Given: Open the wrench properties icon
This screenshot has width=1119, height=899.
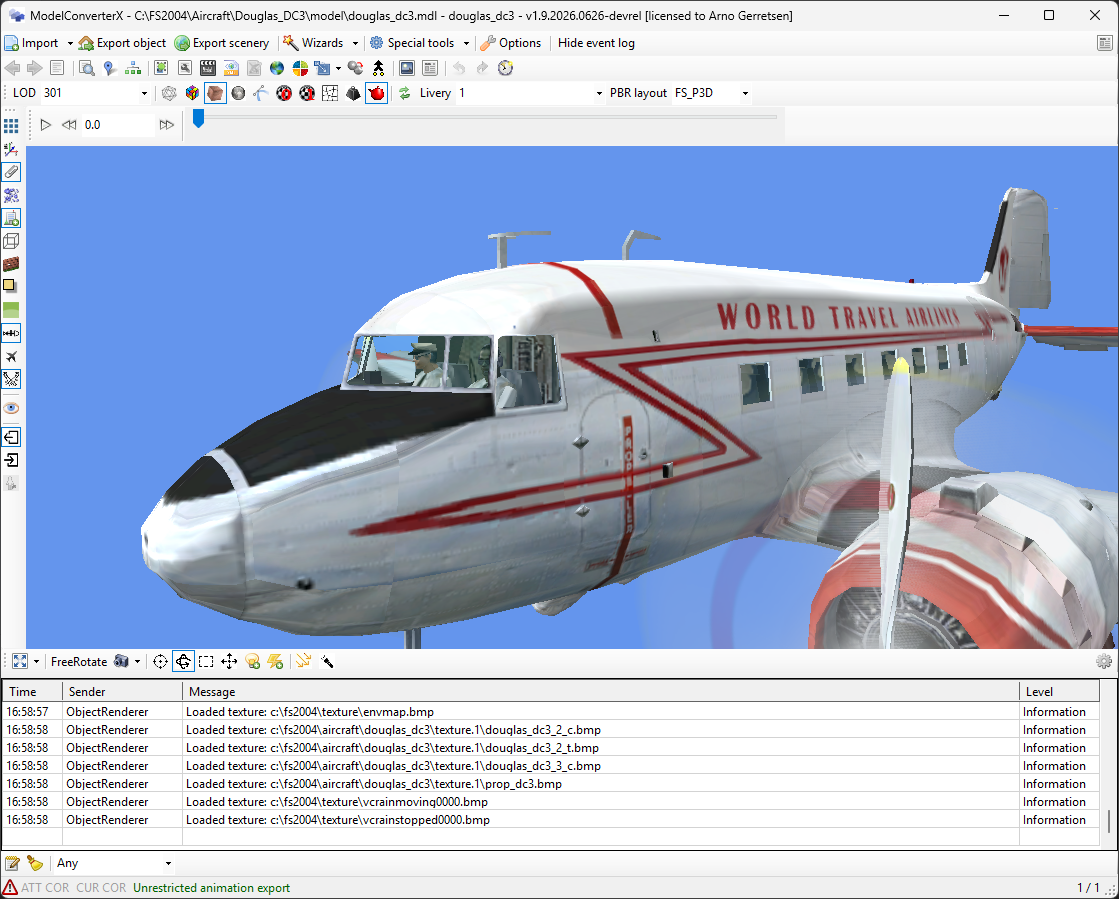Looking at the screenshot, I should point(185,68).
